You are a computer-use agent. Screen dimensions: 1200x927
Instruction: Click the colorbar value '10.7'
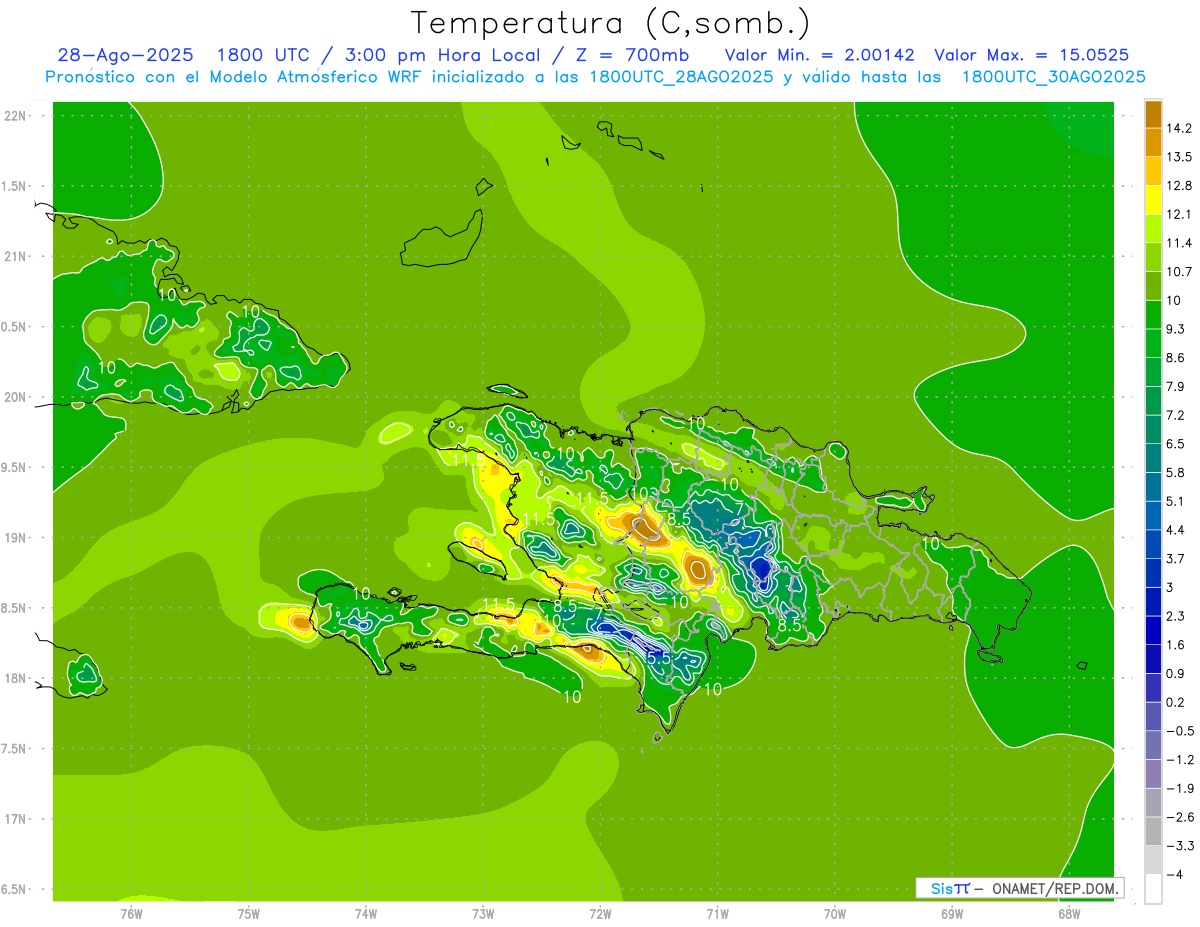click(1178, 272)
